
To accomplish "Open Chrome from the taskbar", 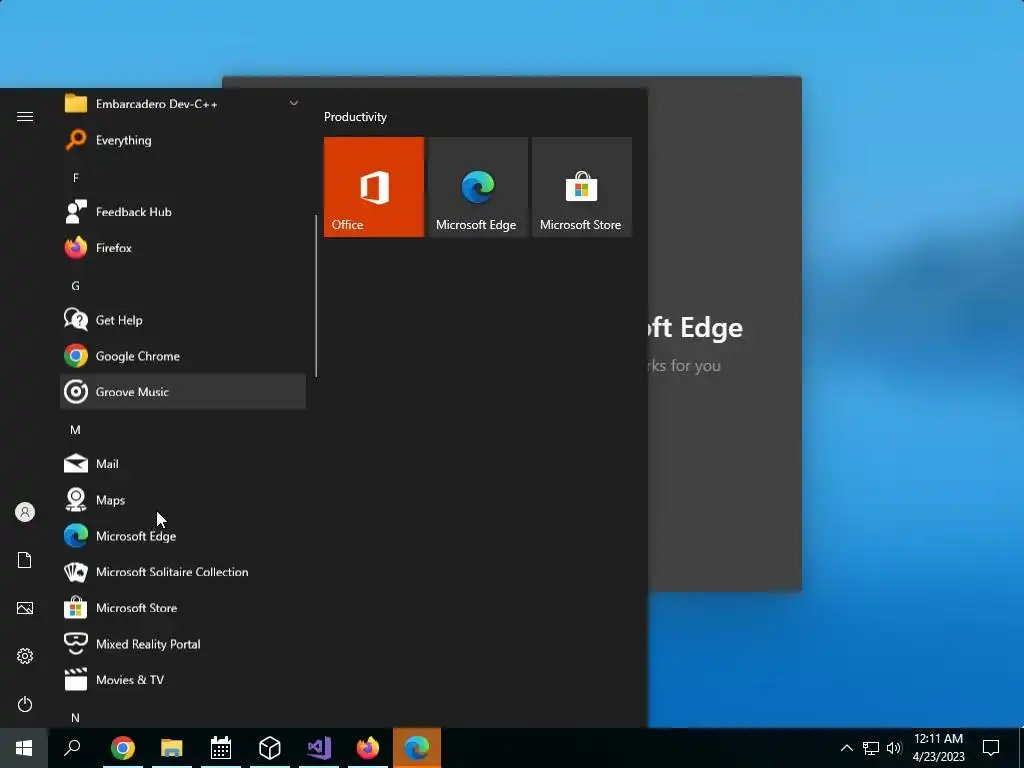I will pyautogui.click(x=123, y=748).
